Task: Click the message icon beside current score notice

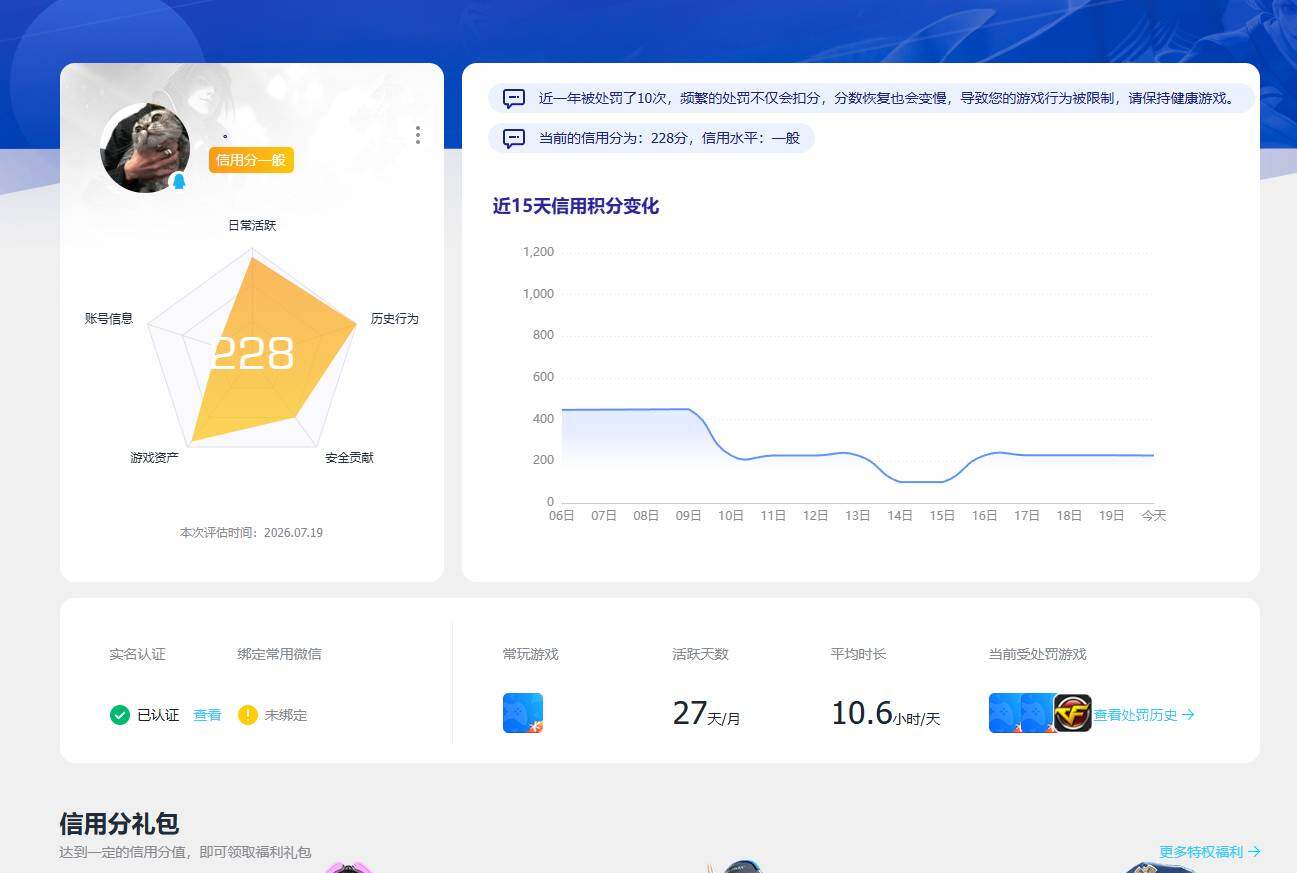Action: pos(514,139)
